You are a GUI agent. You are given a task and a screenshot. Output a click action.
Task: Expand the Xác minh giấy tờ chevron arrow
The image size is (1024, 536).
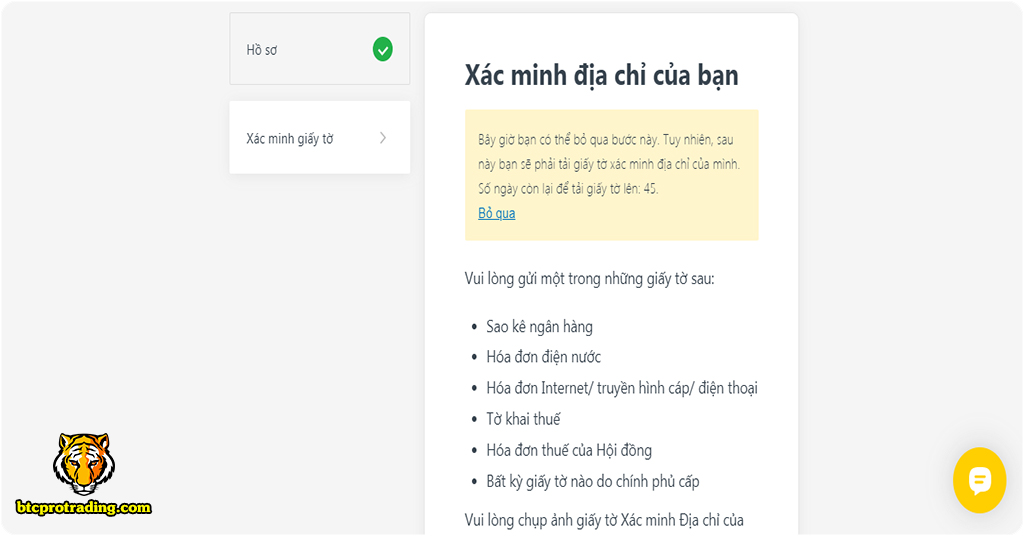tap(383, 138)
